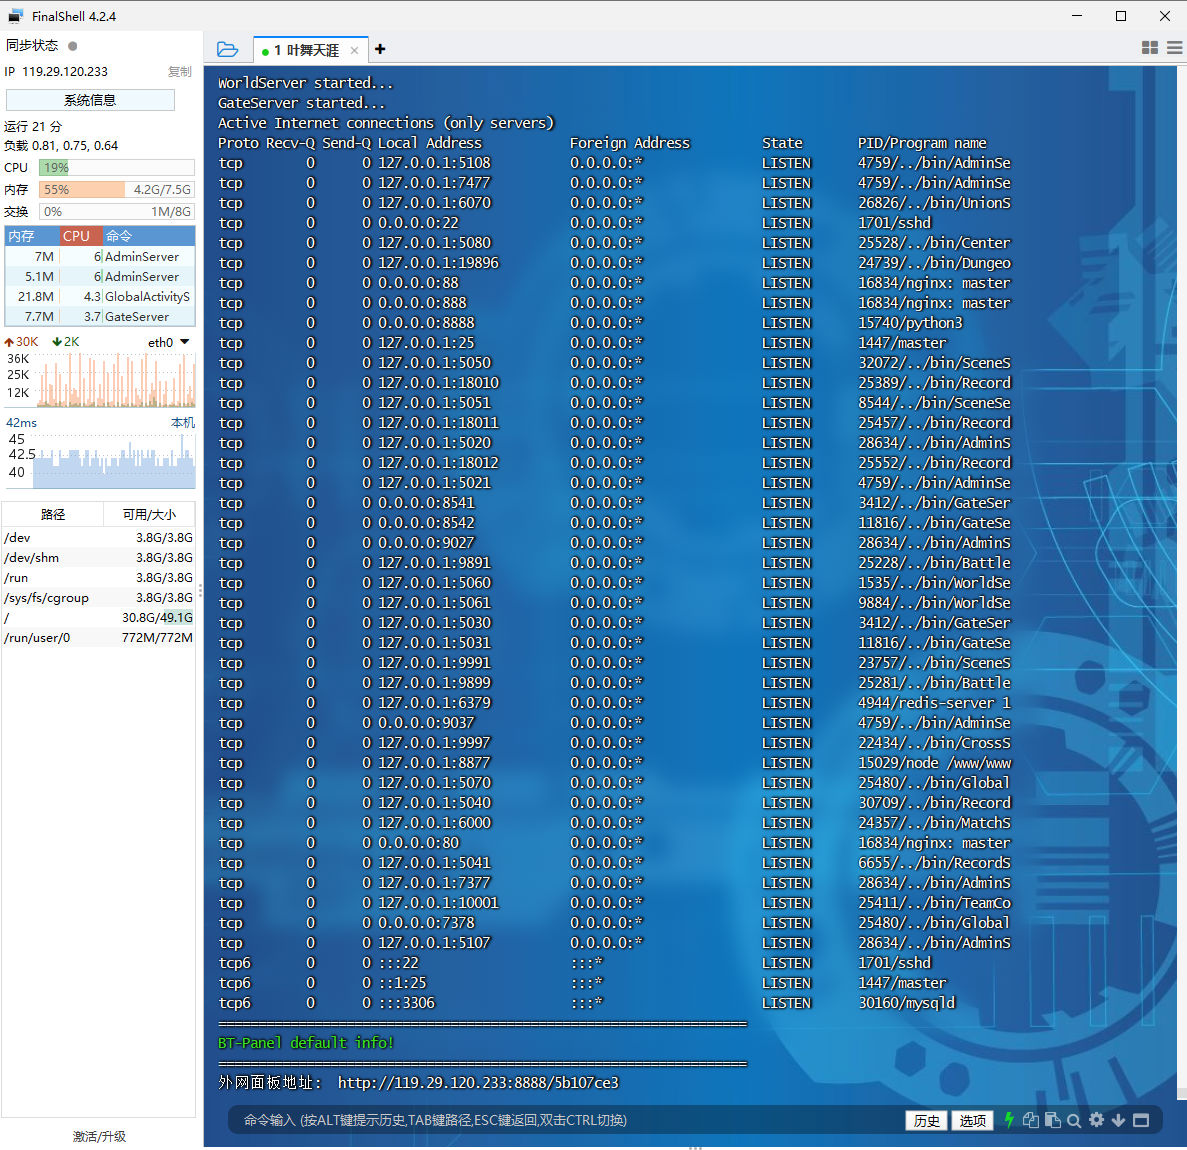Click the paste clipboard icon
Screen dimensions: 1187x1150
(1052, 1120)
